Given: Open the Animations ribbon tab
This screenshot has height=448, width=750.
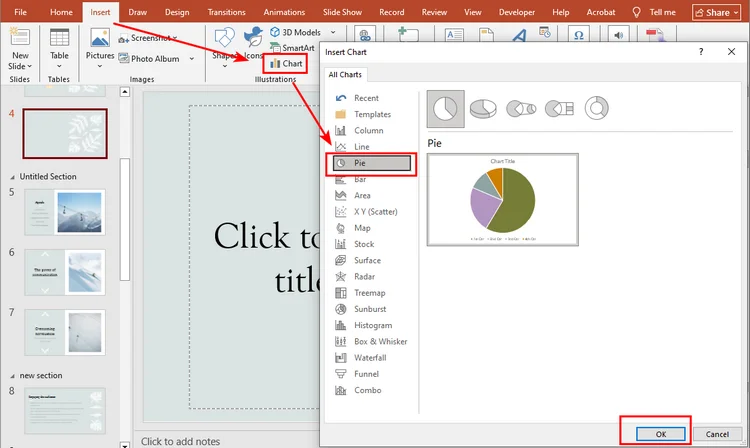Looking at the screenshot, I should pyautogui.click(x=284, y=12).
